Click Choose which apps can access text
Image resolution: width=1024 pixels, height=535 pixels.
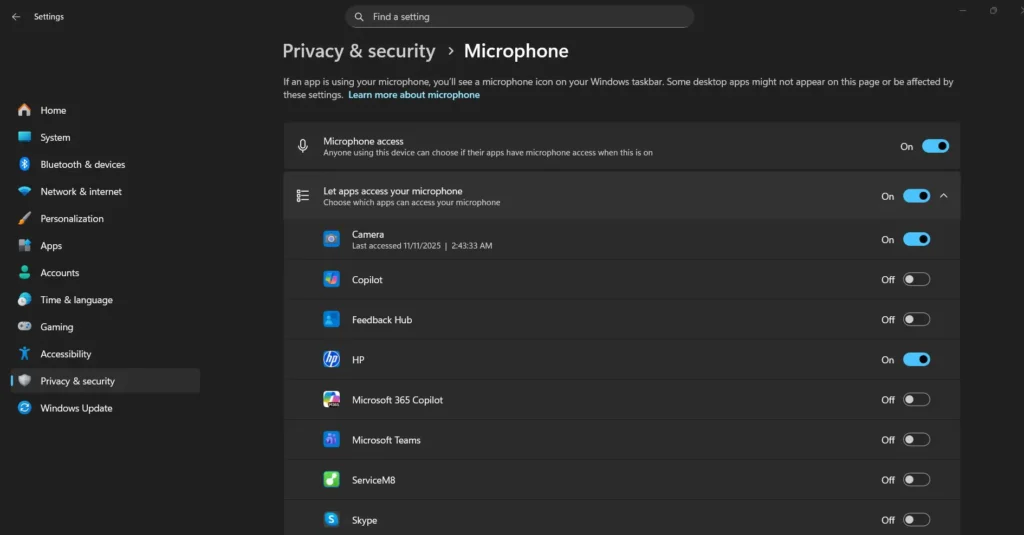point(411,203)
